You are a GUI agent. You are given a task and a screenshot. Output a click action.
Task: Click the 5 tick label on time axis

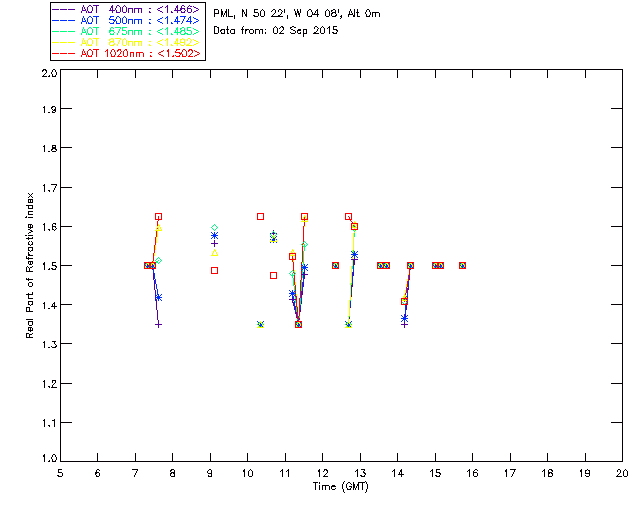click(x=60, y=473)
